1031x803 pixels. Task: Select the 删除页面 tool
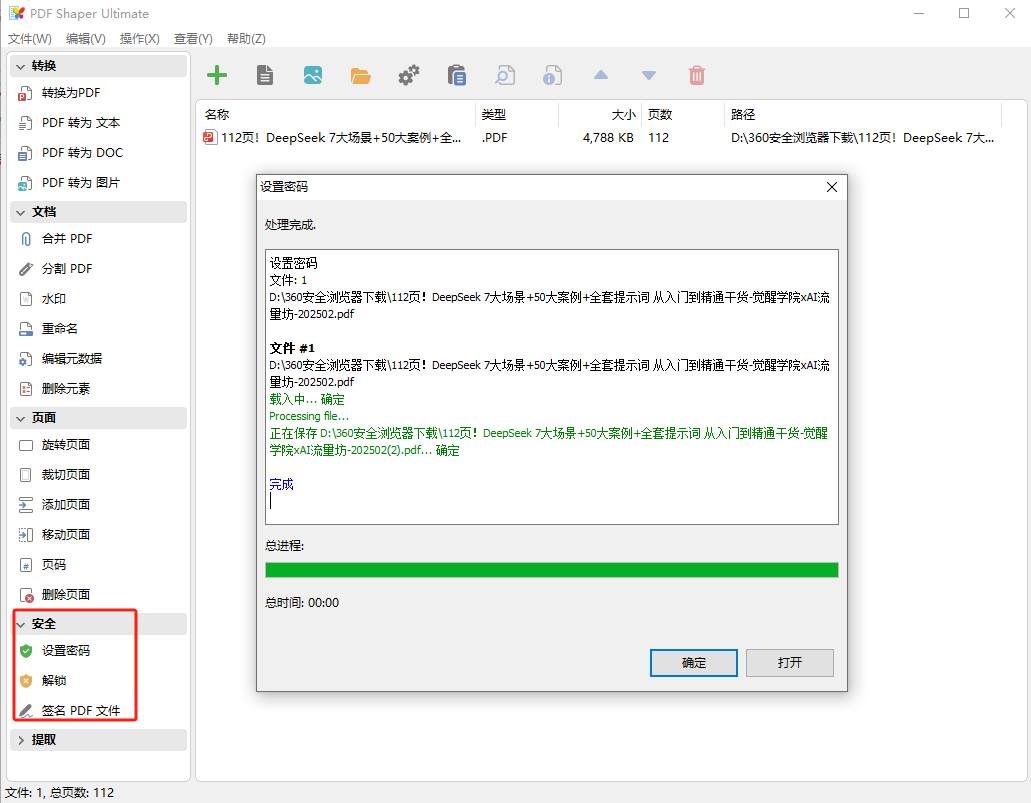pyautogui.click(x=66, y=595)
